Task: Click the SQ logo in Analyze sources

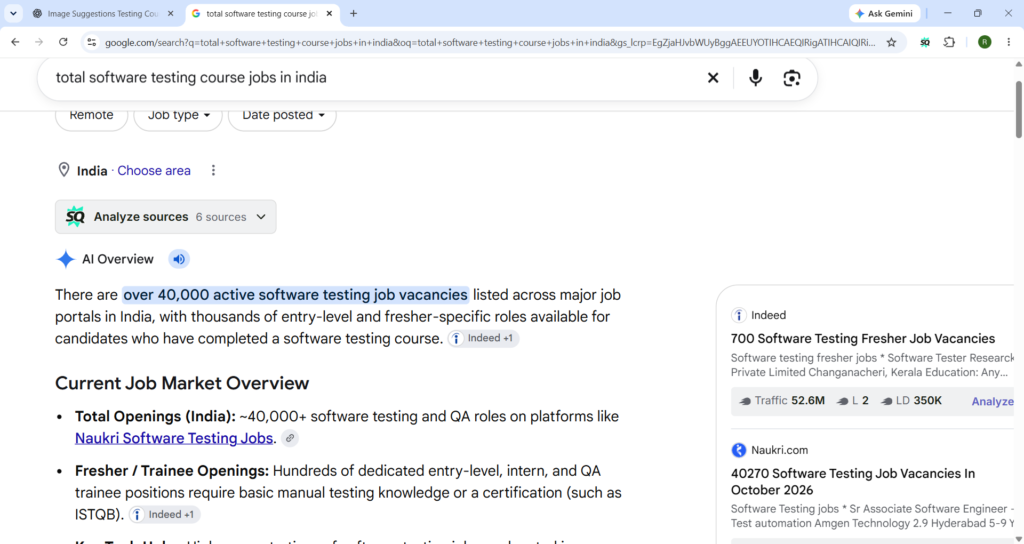Action: [75, 217]
